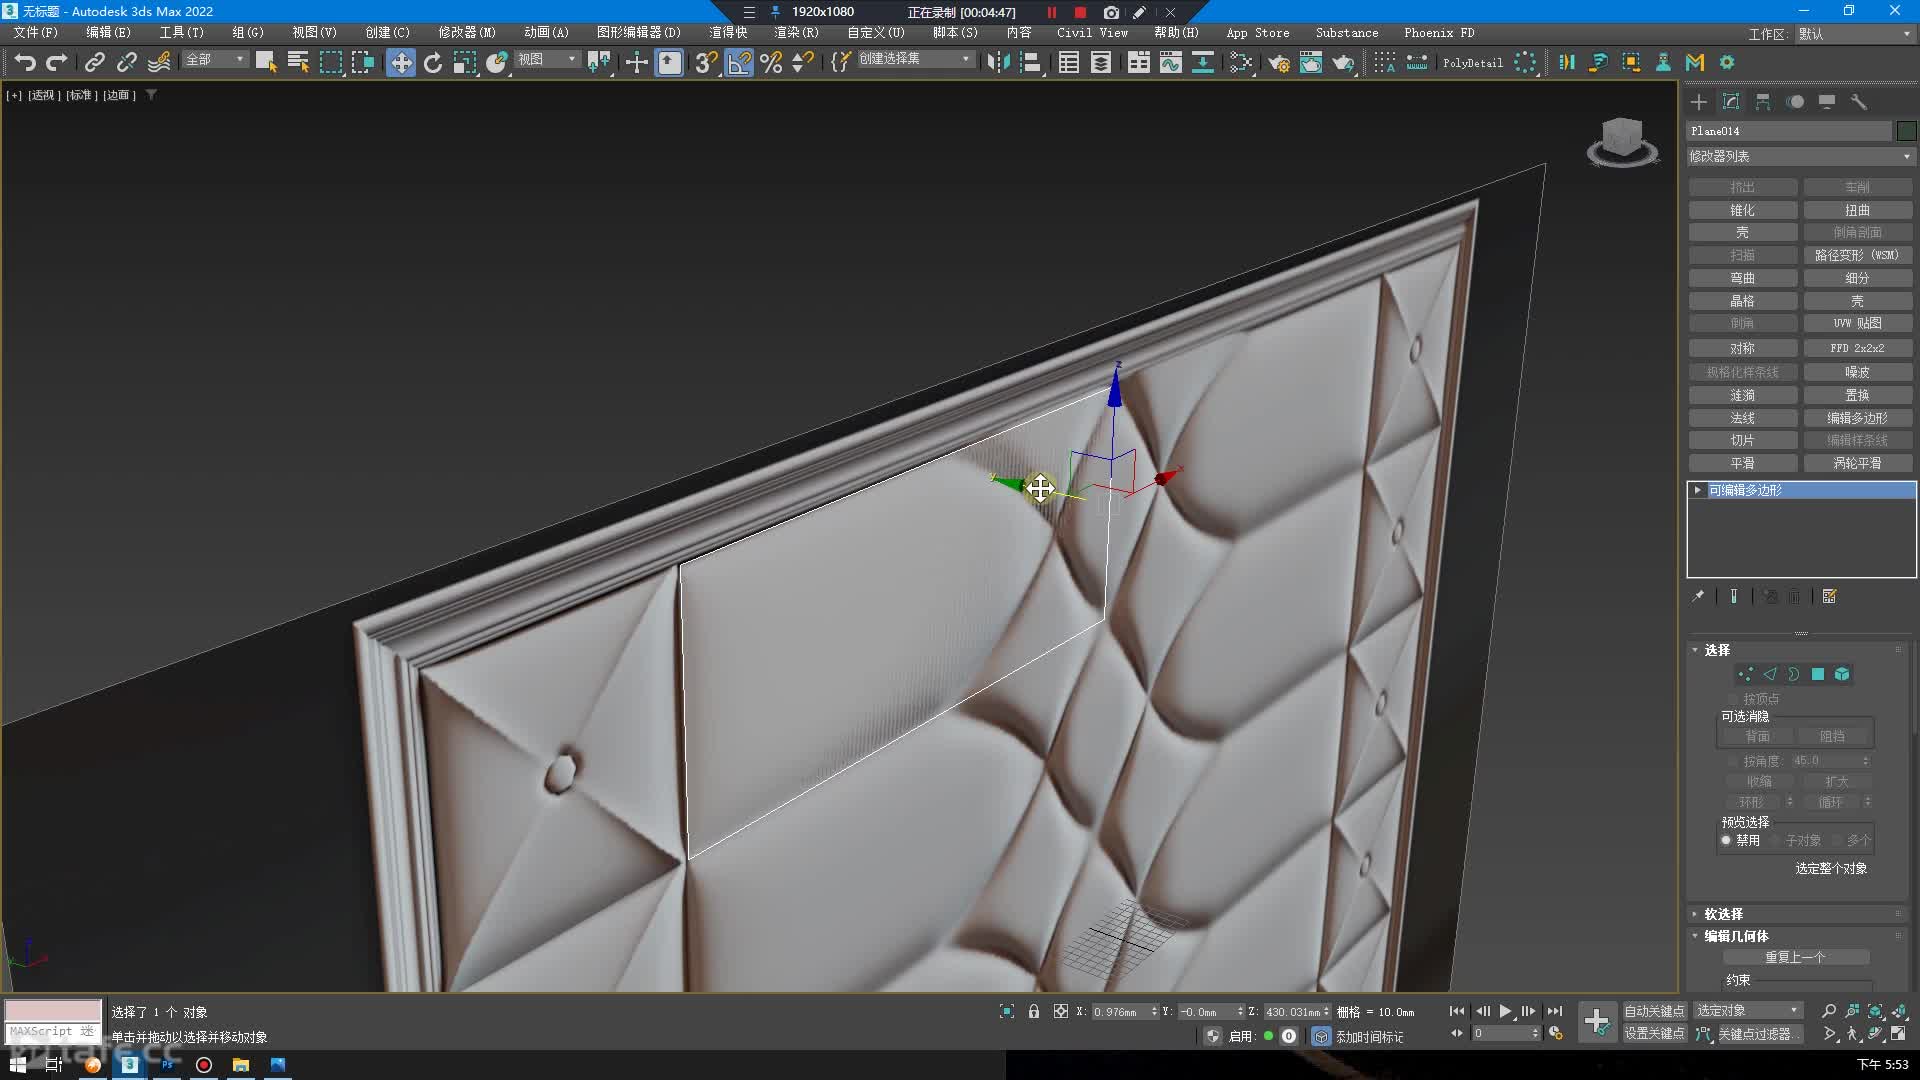Select Edge sub-object level icon
The width and height of the screenshot is (1920, 1080).
pyautogui.click(x=1770, y=674)
